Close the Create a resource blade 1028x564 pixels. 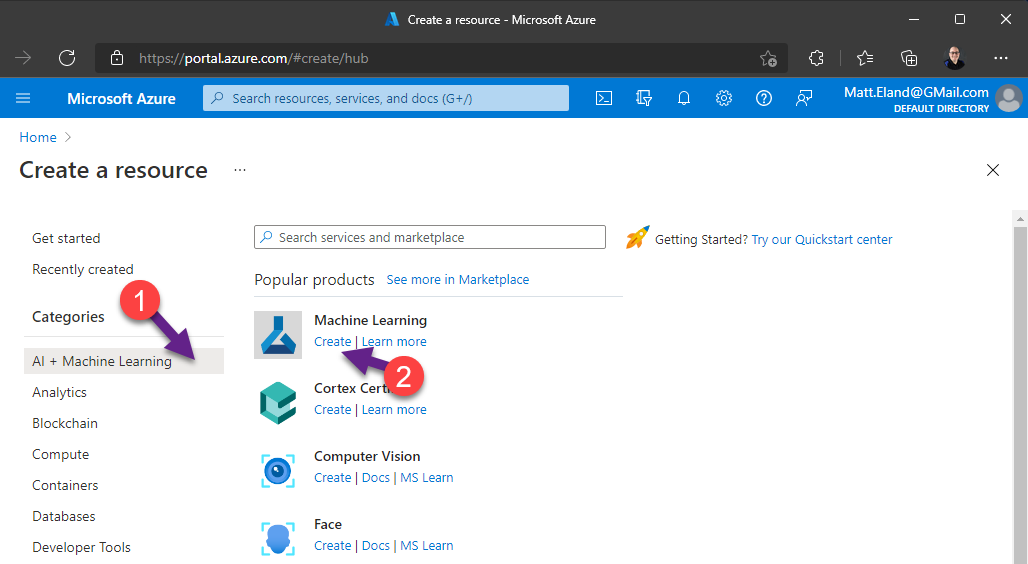[x=993, y=171]
